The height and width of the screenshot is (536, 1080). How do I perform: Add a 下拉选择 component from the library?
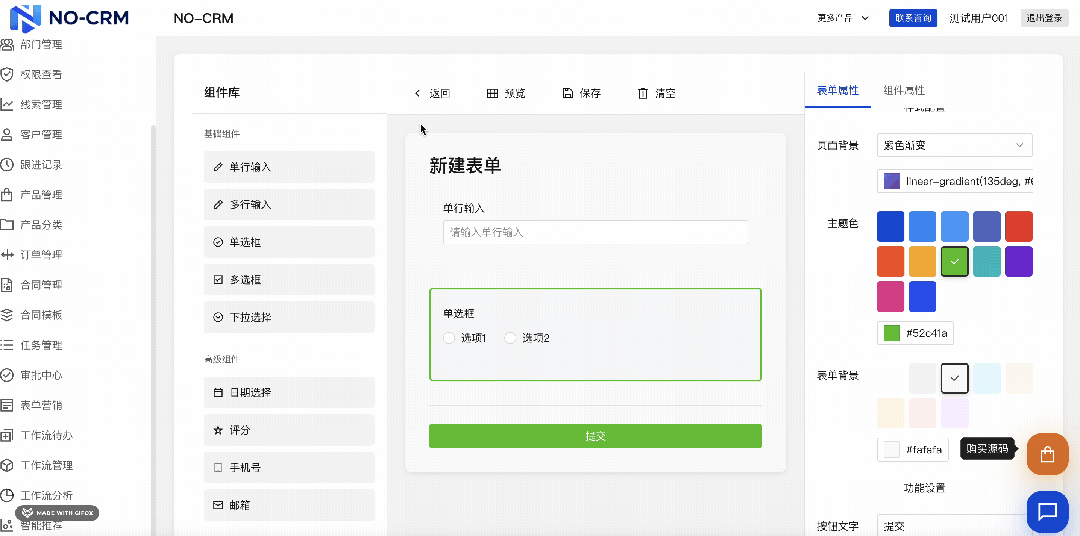pyautogui.click(x=289, y=318)
